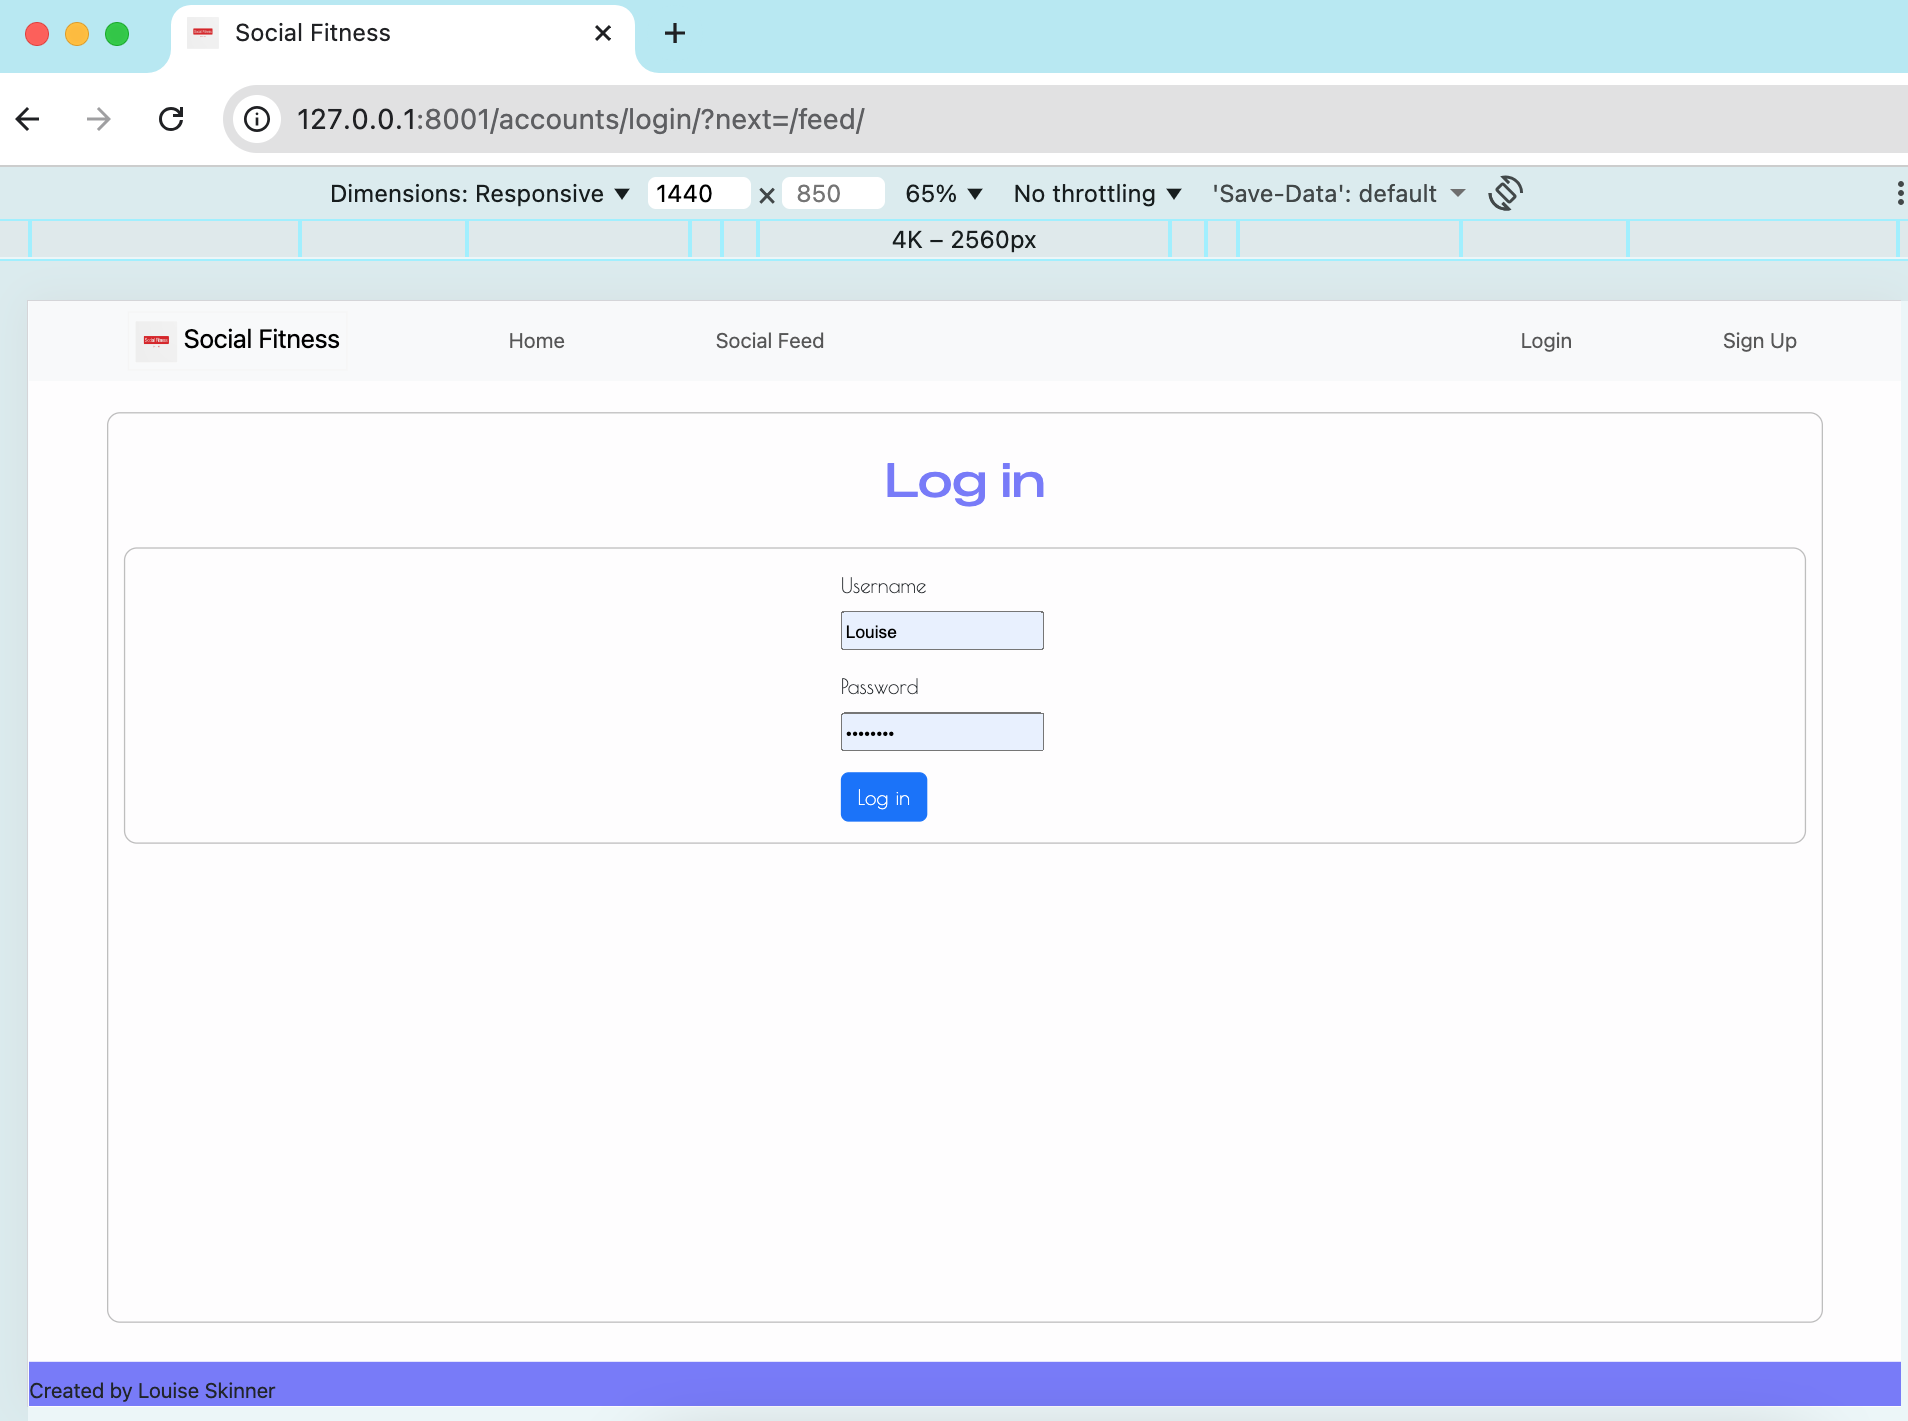Click the browser forward arrow
The width and height of the screenshot is (1908, 1421).
point(97,119)
